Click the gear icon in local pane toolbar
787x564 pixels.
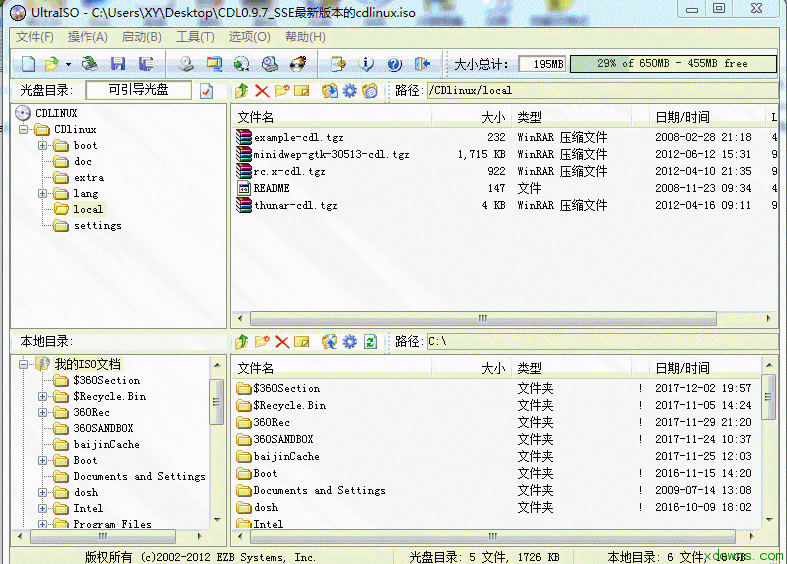coord(350,342)
